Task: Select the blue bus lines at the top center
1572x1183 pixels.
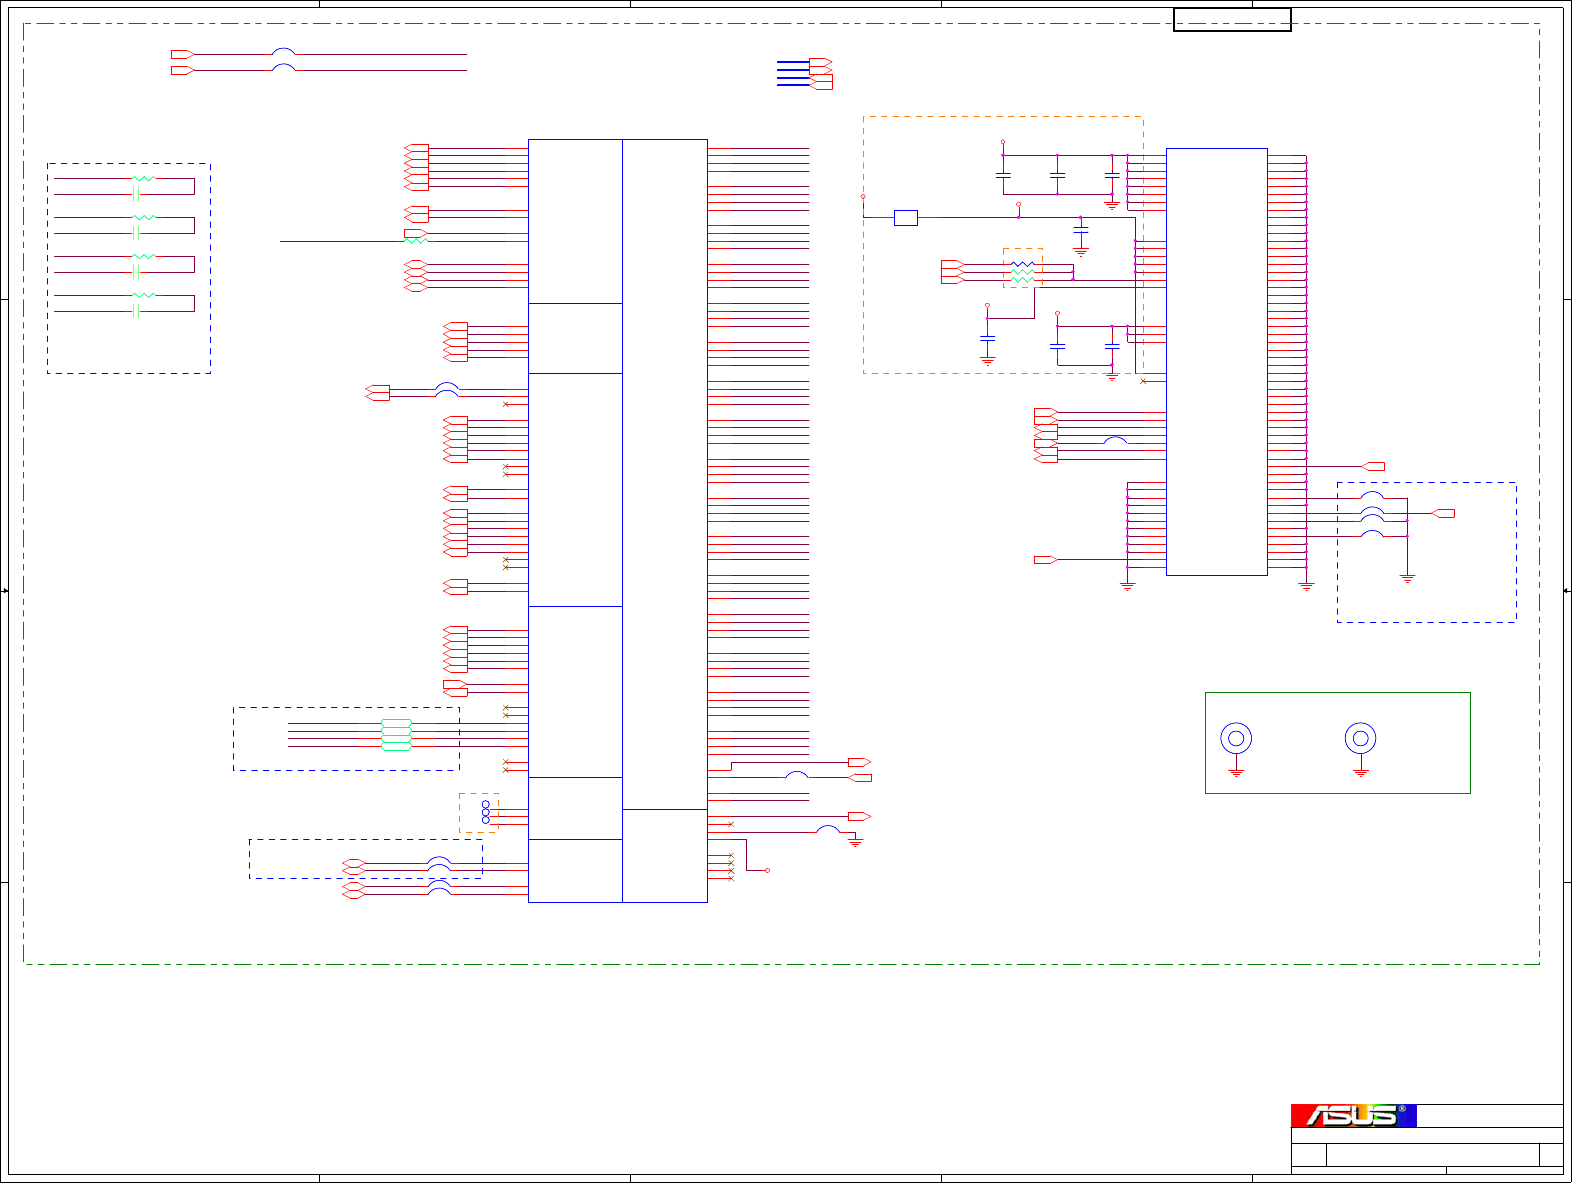Action: click(793, 73)
